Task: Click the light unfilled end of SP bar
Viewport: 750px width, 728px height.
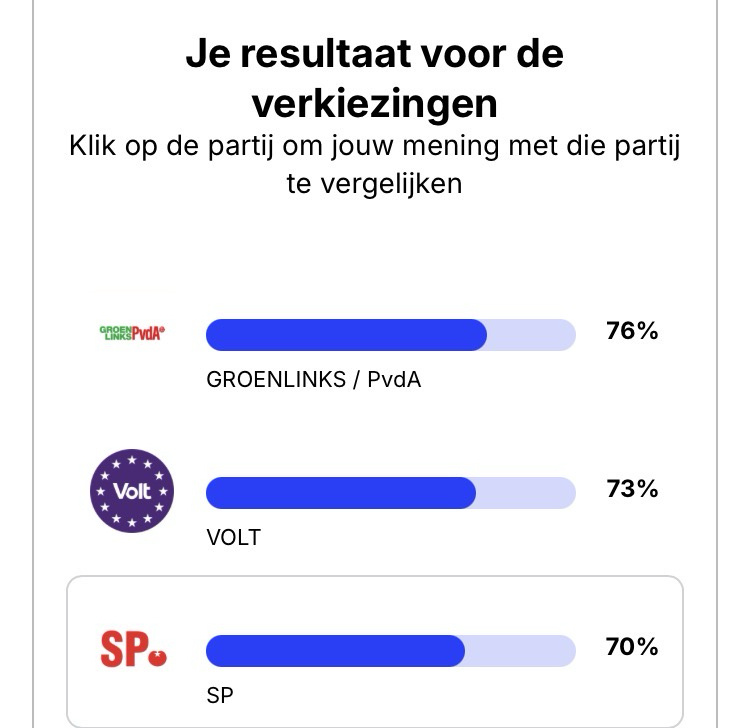Action: [x=521, y=651]
